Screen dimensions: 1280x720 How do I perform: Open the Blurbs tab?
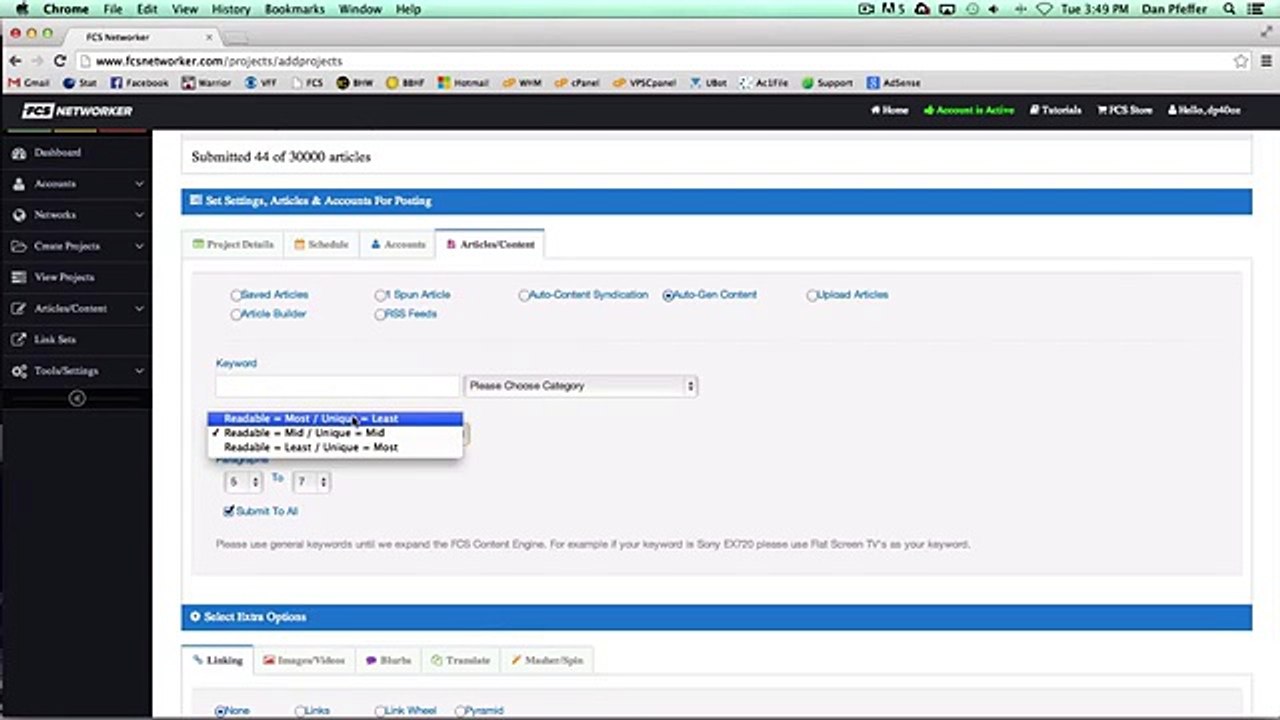coord(388,660)
